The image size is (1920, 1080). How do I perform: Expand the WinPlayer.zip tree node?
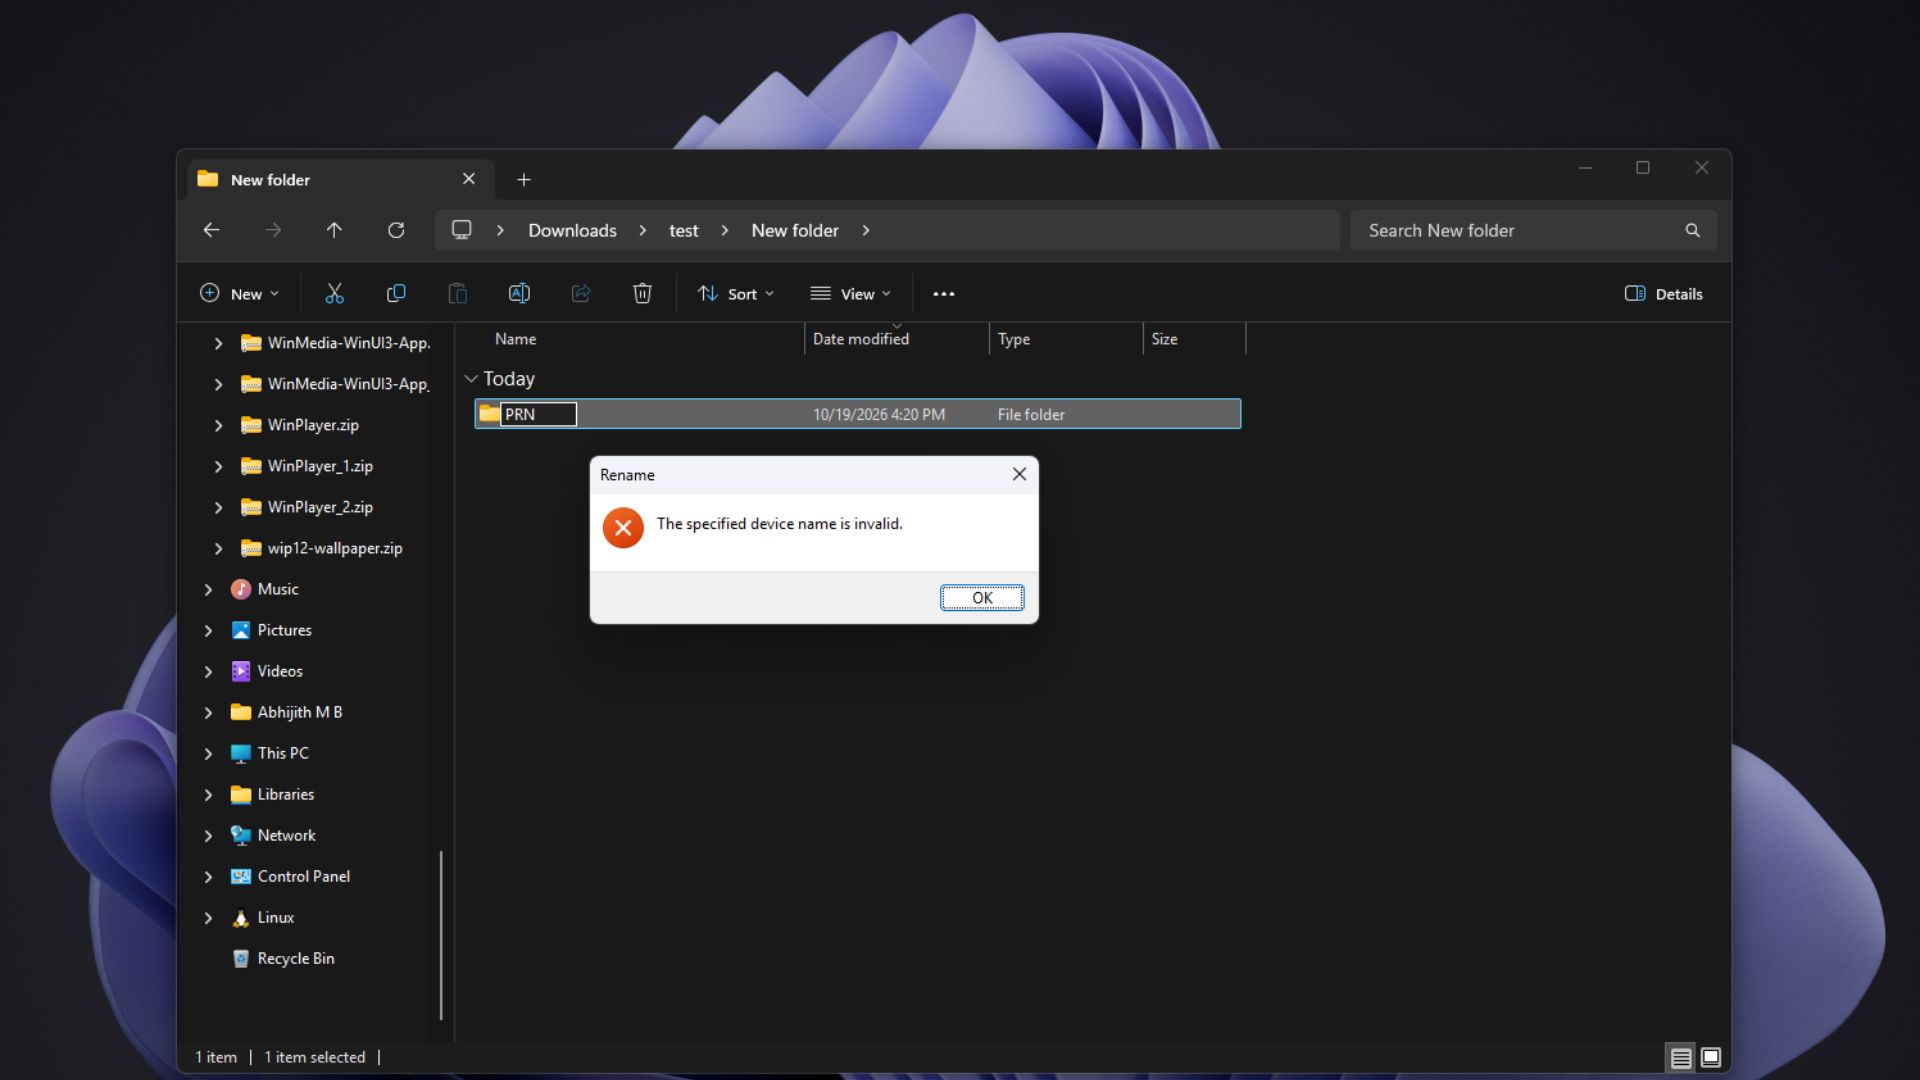coord(218,425)
